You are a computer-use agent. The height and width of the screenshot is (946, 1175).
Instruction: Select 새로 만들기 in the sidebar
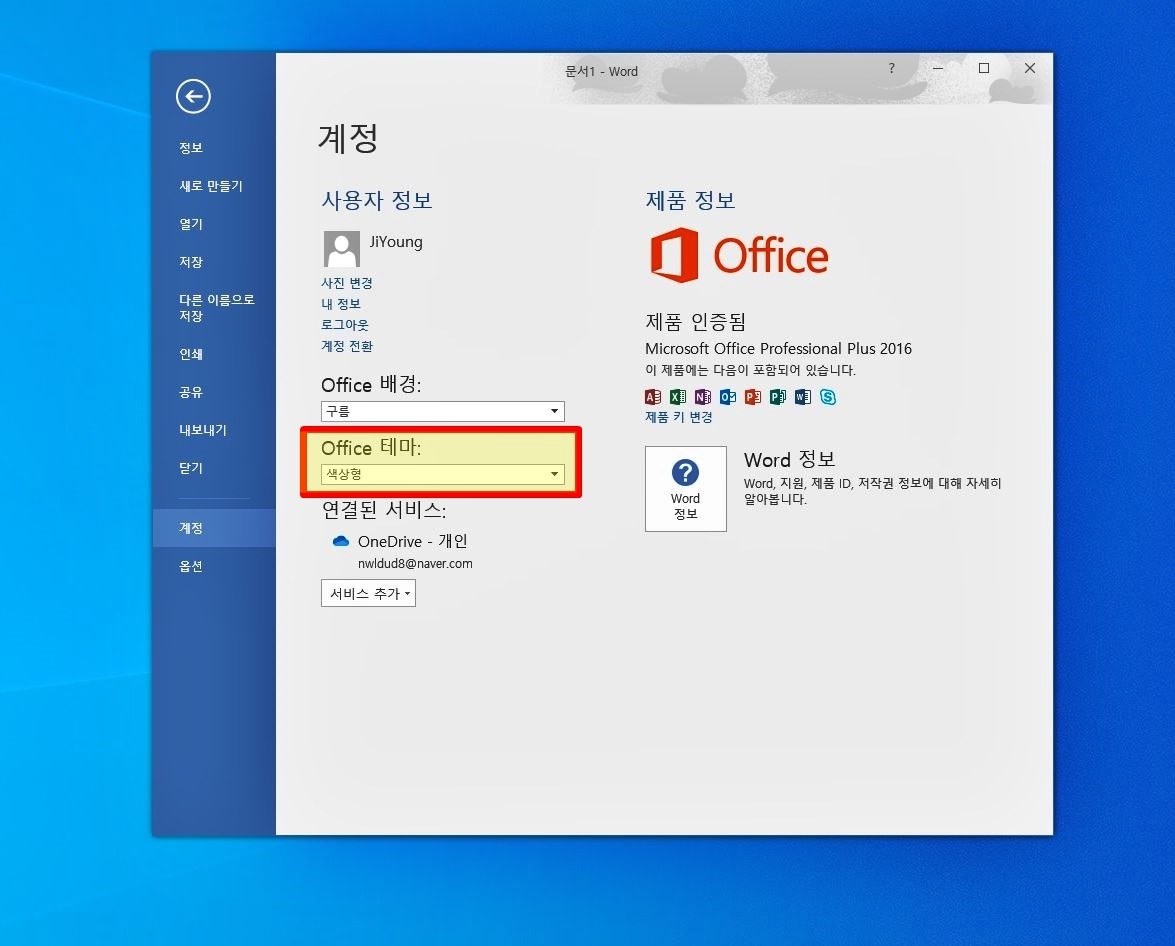211,186
